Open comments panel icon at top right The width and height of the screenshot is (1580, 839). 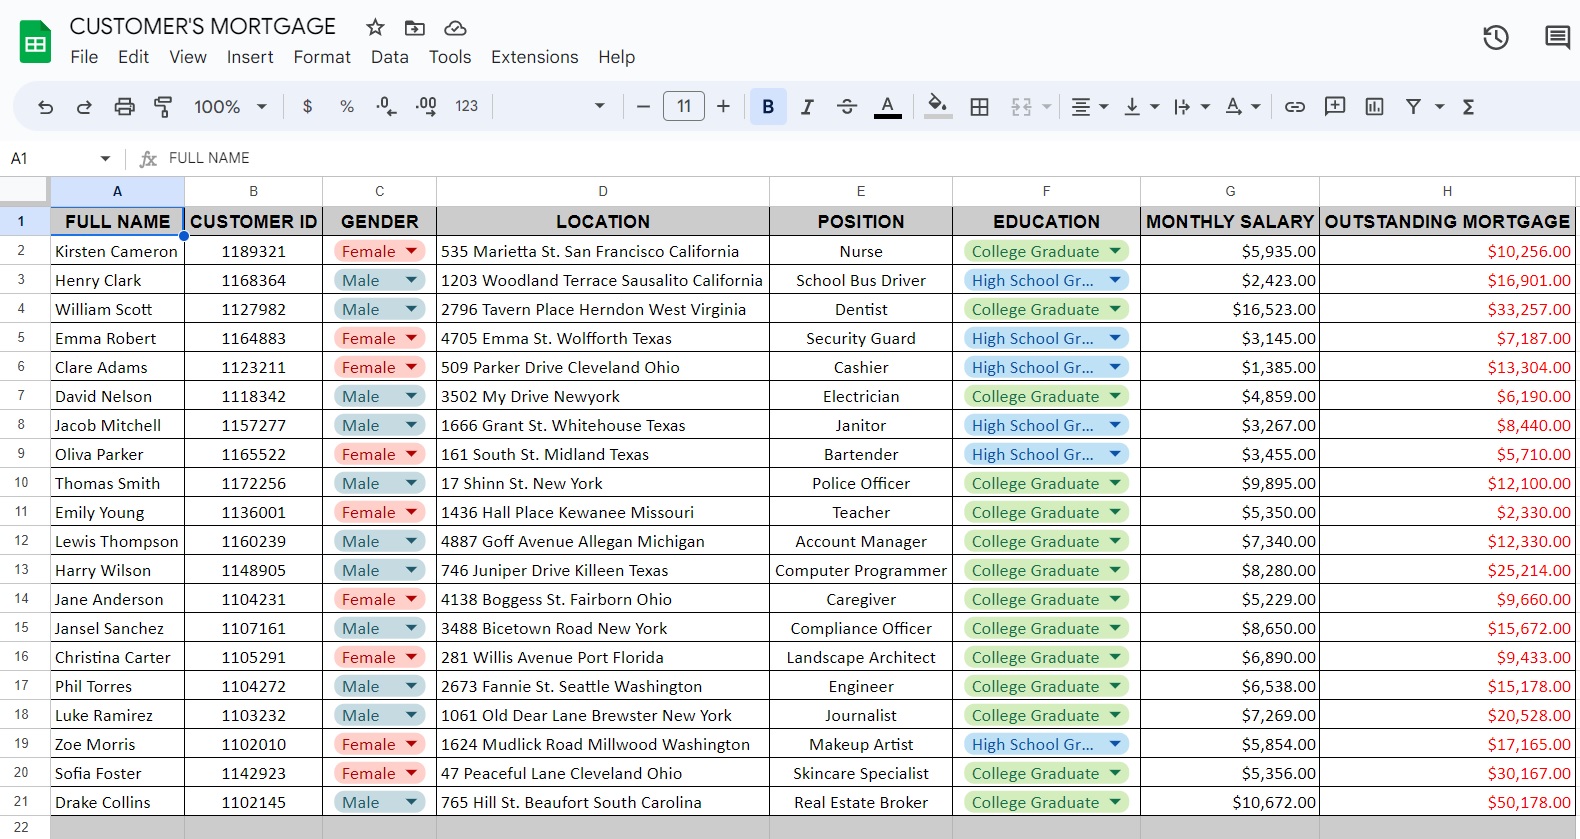point(1557,38)
